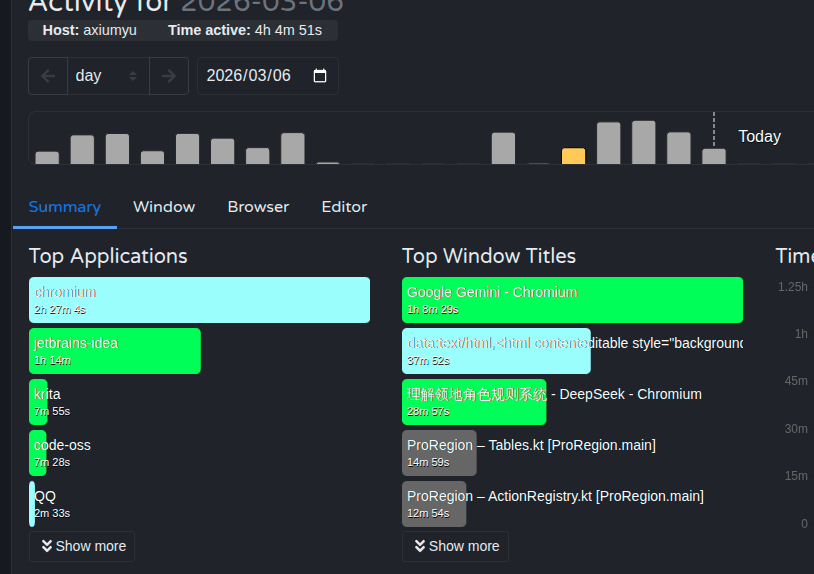Screen dimensions: 814x574
Task: Select the ProRegion Tables.kt window entry
Action: (x=530, y=452)
